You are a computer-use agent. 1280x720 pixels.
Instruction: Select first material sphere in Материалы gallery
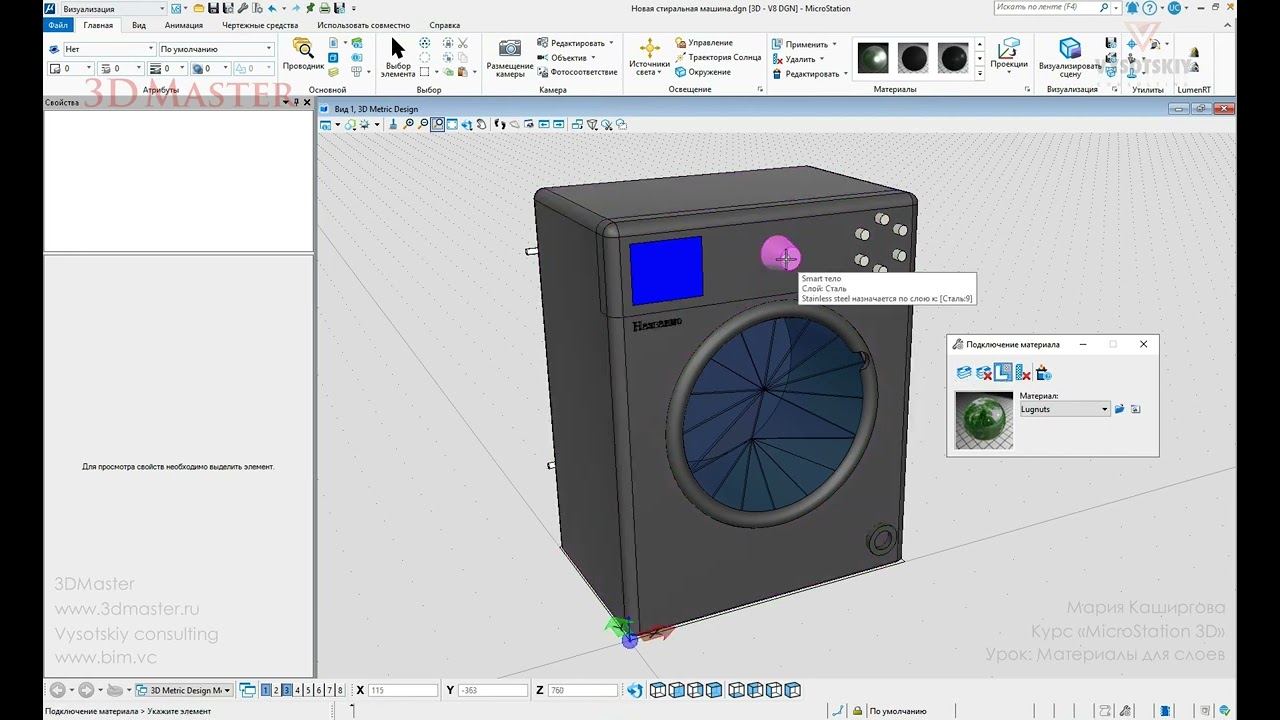[x=873, y=58]
